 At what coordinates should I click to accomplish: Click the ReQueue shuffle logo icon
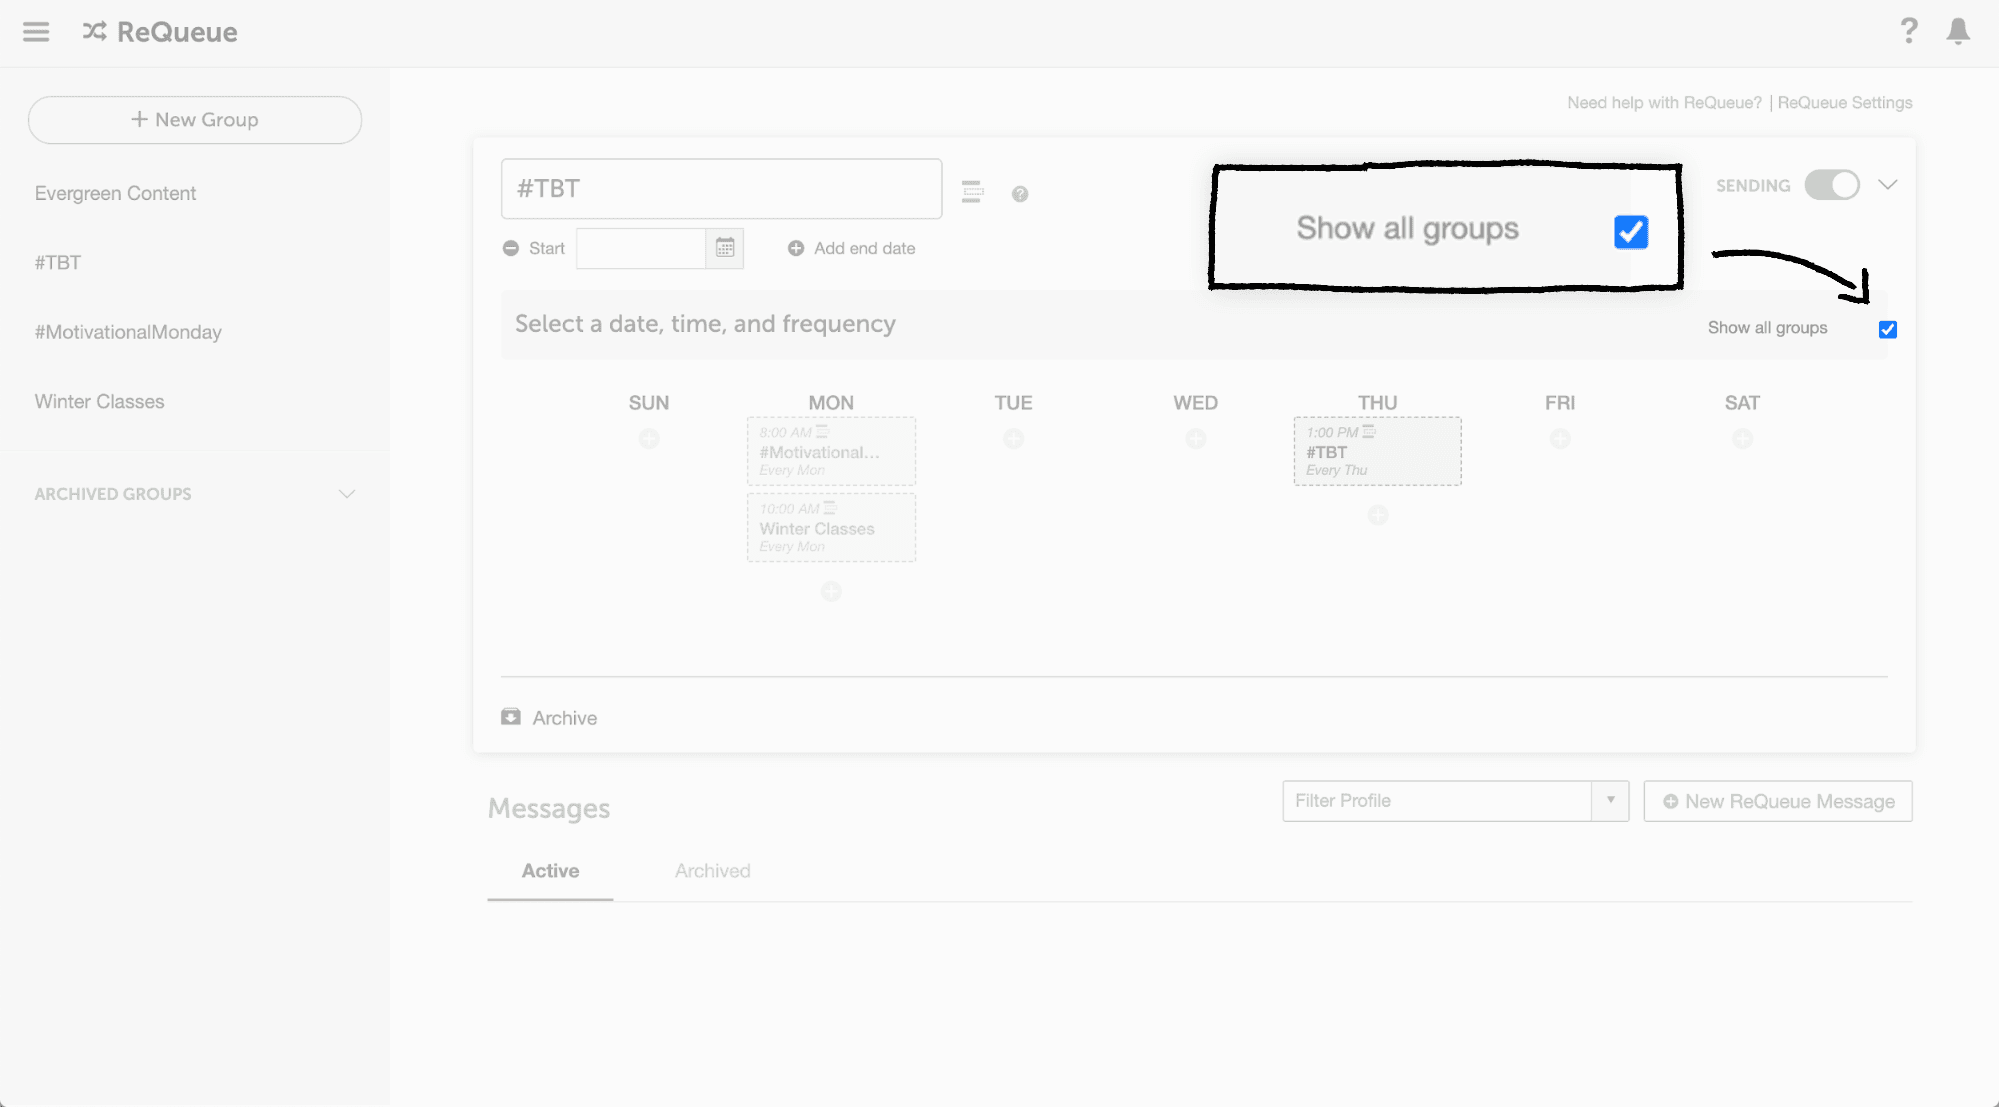pos(94,31)
